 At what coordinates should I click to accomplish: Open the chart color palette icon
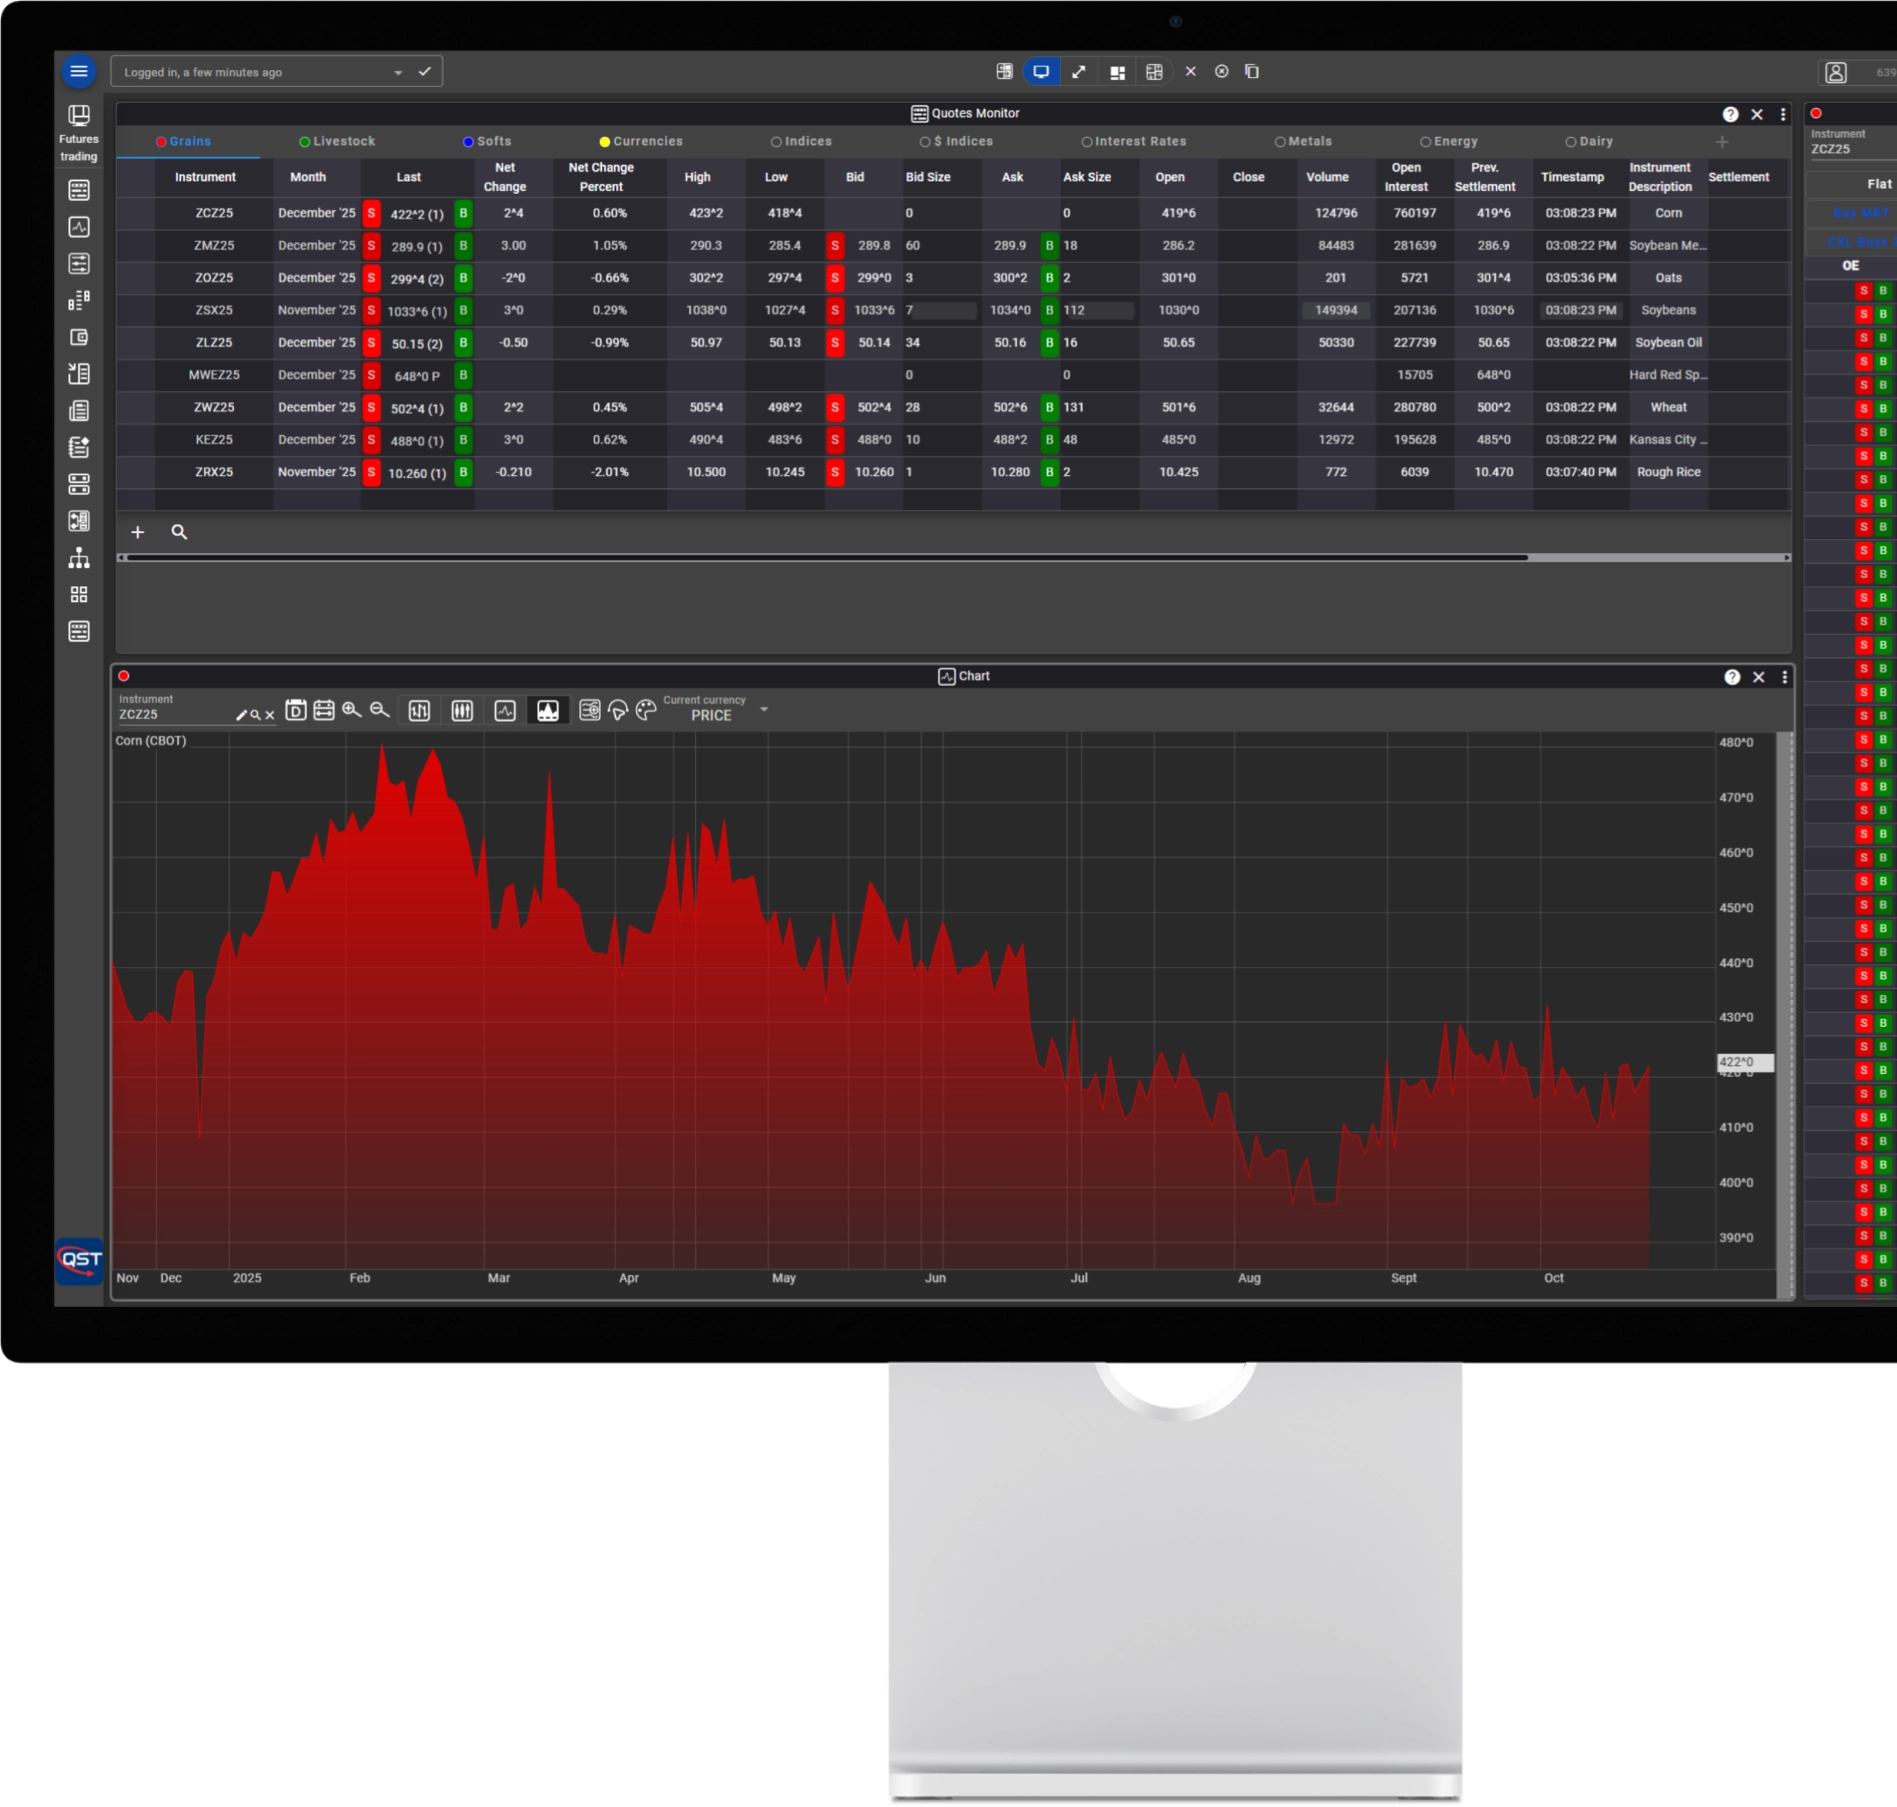646,711
